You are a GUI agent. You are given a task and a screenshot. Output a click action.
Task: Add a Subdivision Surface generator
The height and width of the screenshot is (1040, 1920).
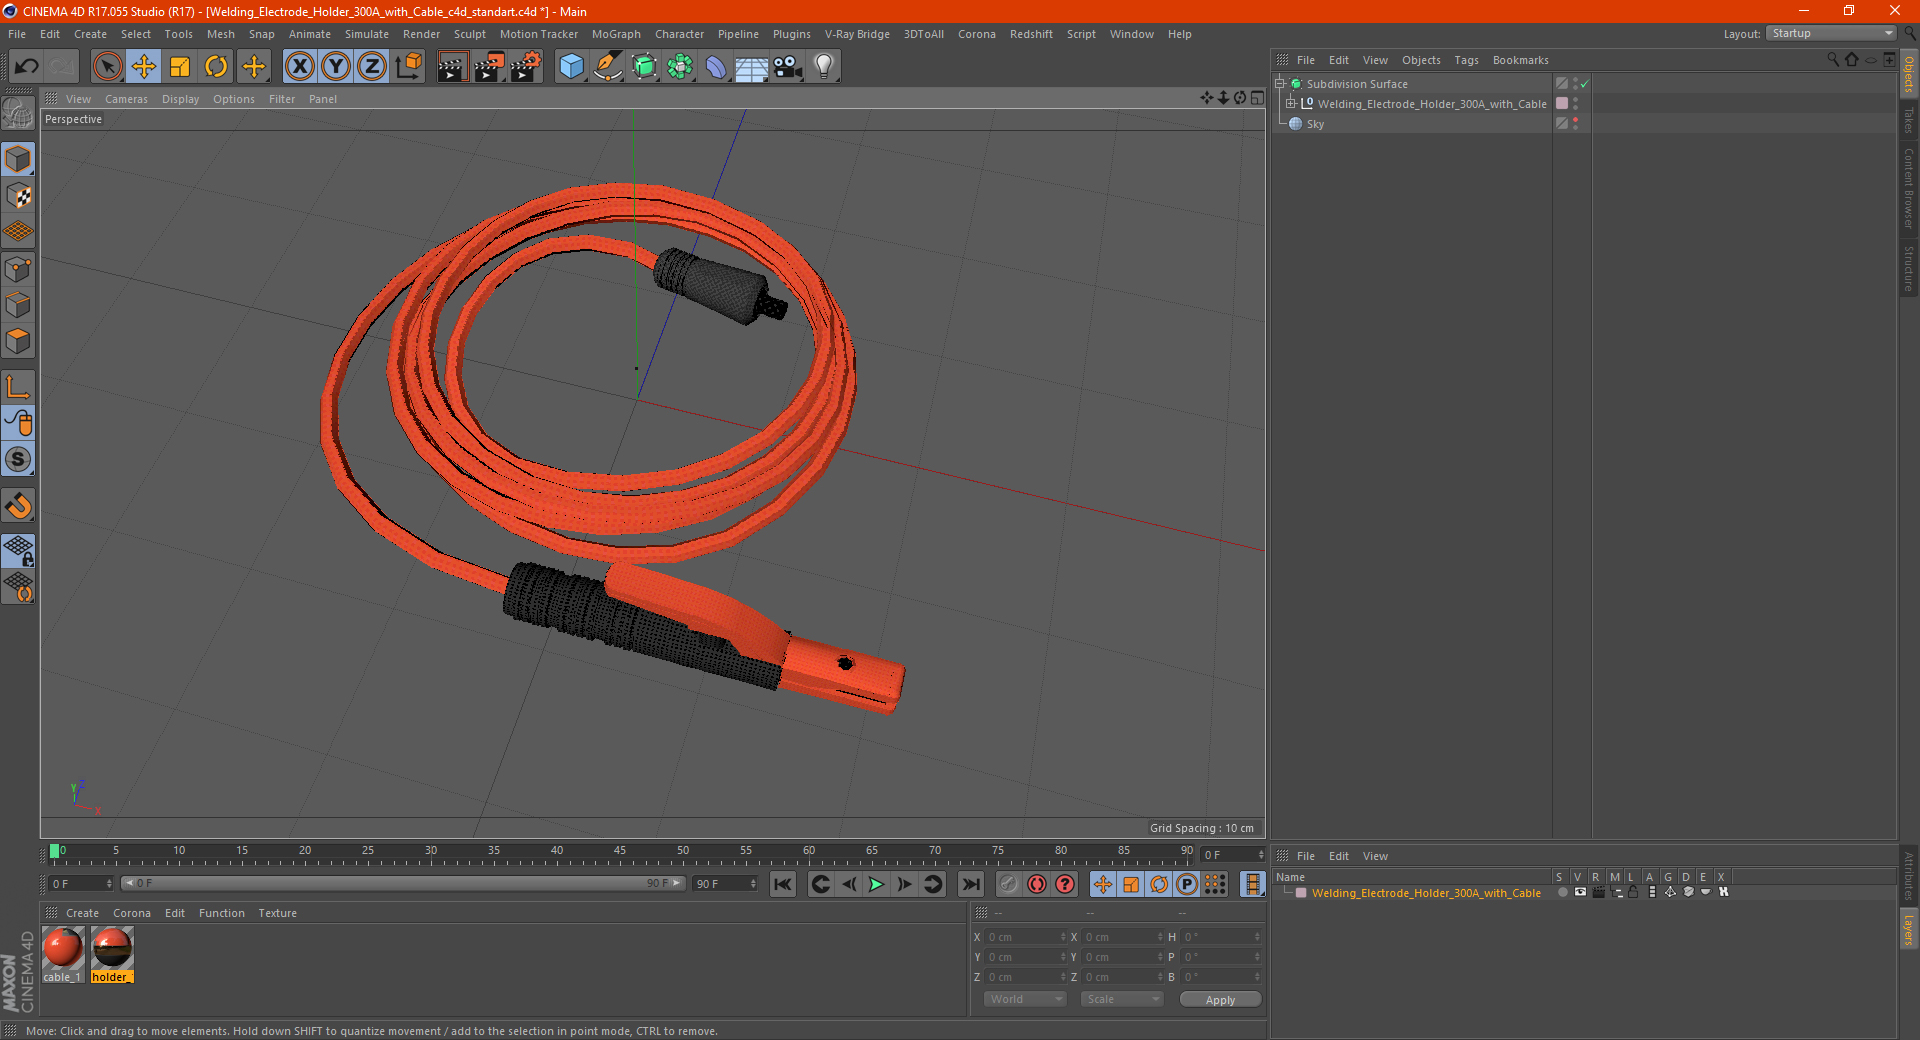click(x=644, y=67)
